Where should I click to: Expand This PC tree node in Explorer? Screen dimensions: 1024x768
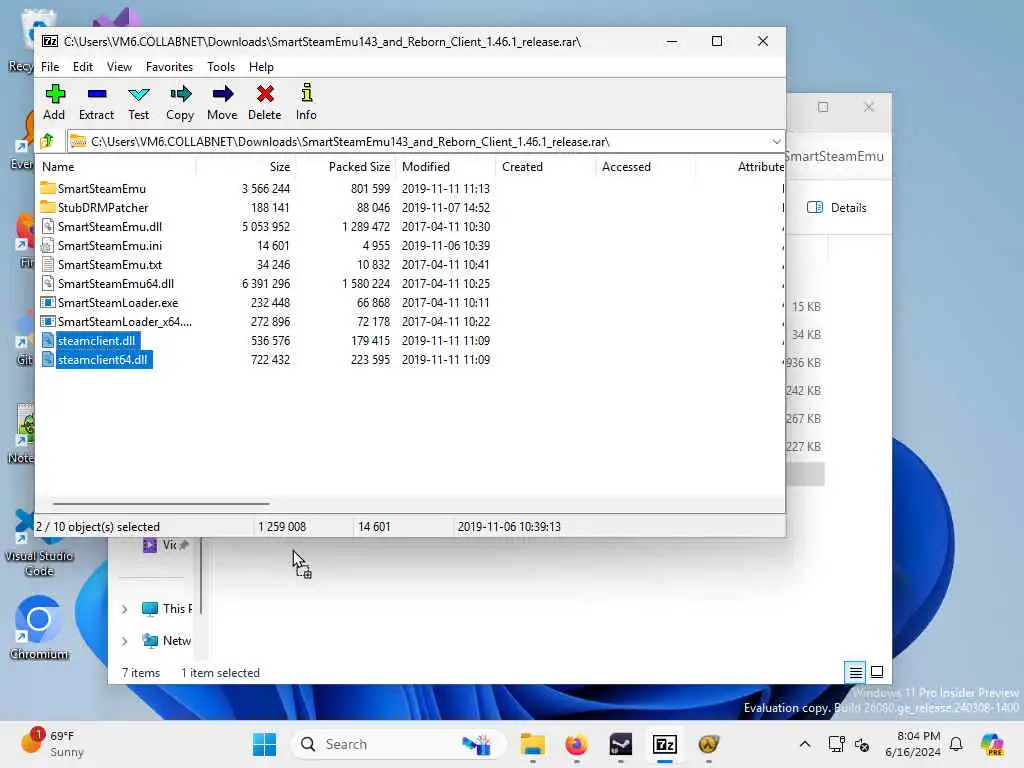click(124, 609)
